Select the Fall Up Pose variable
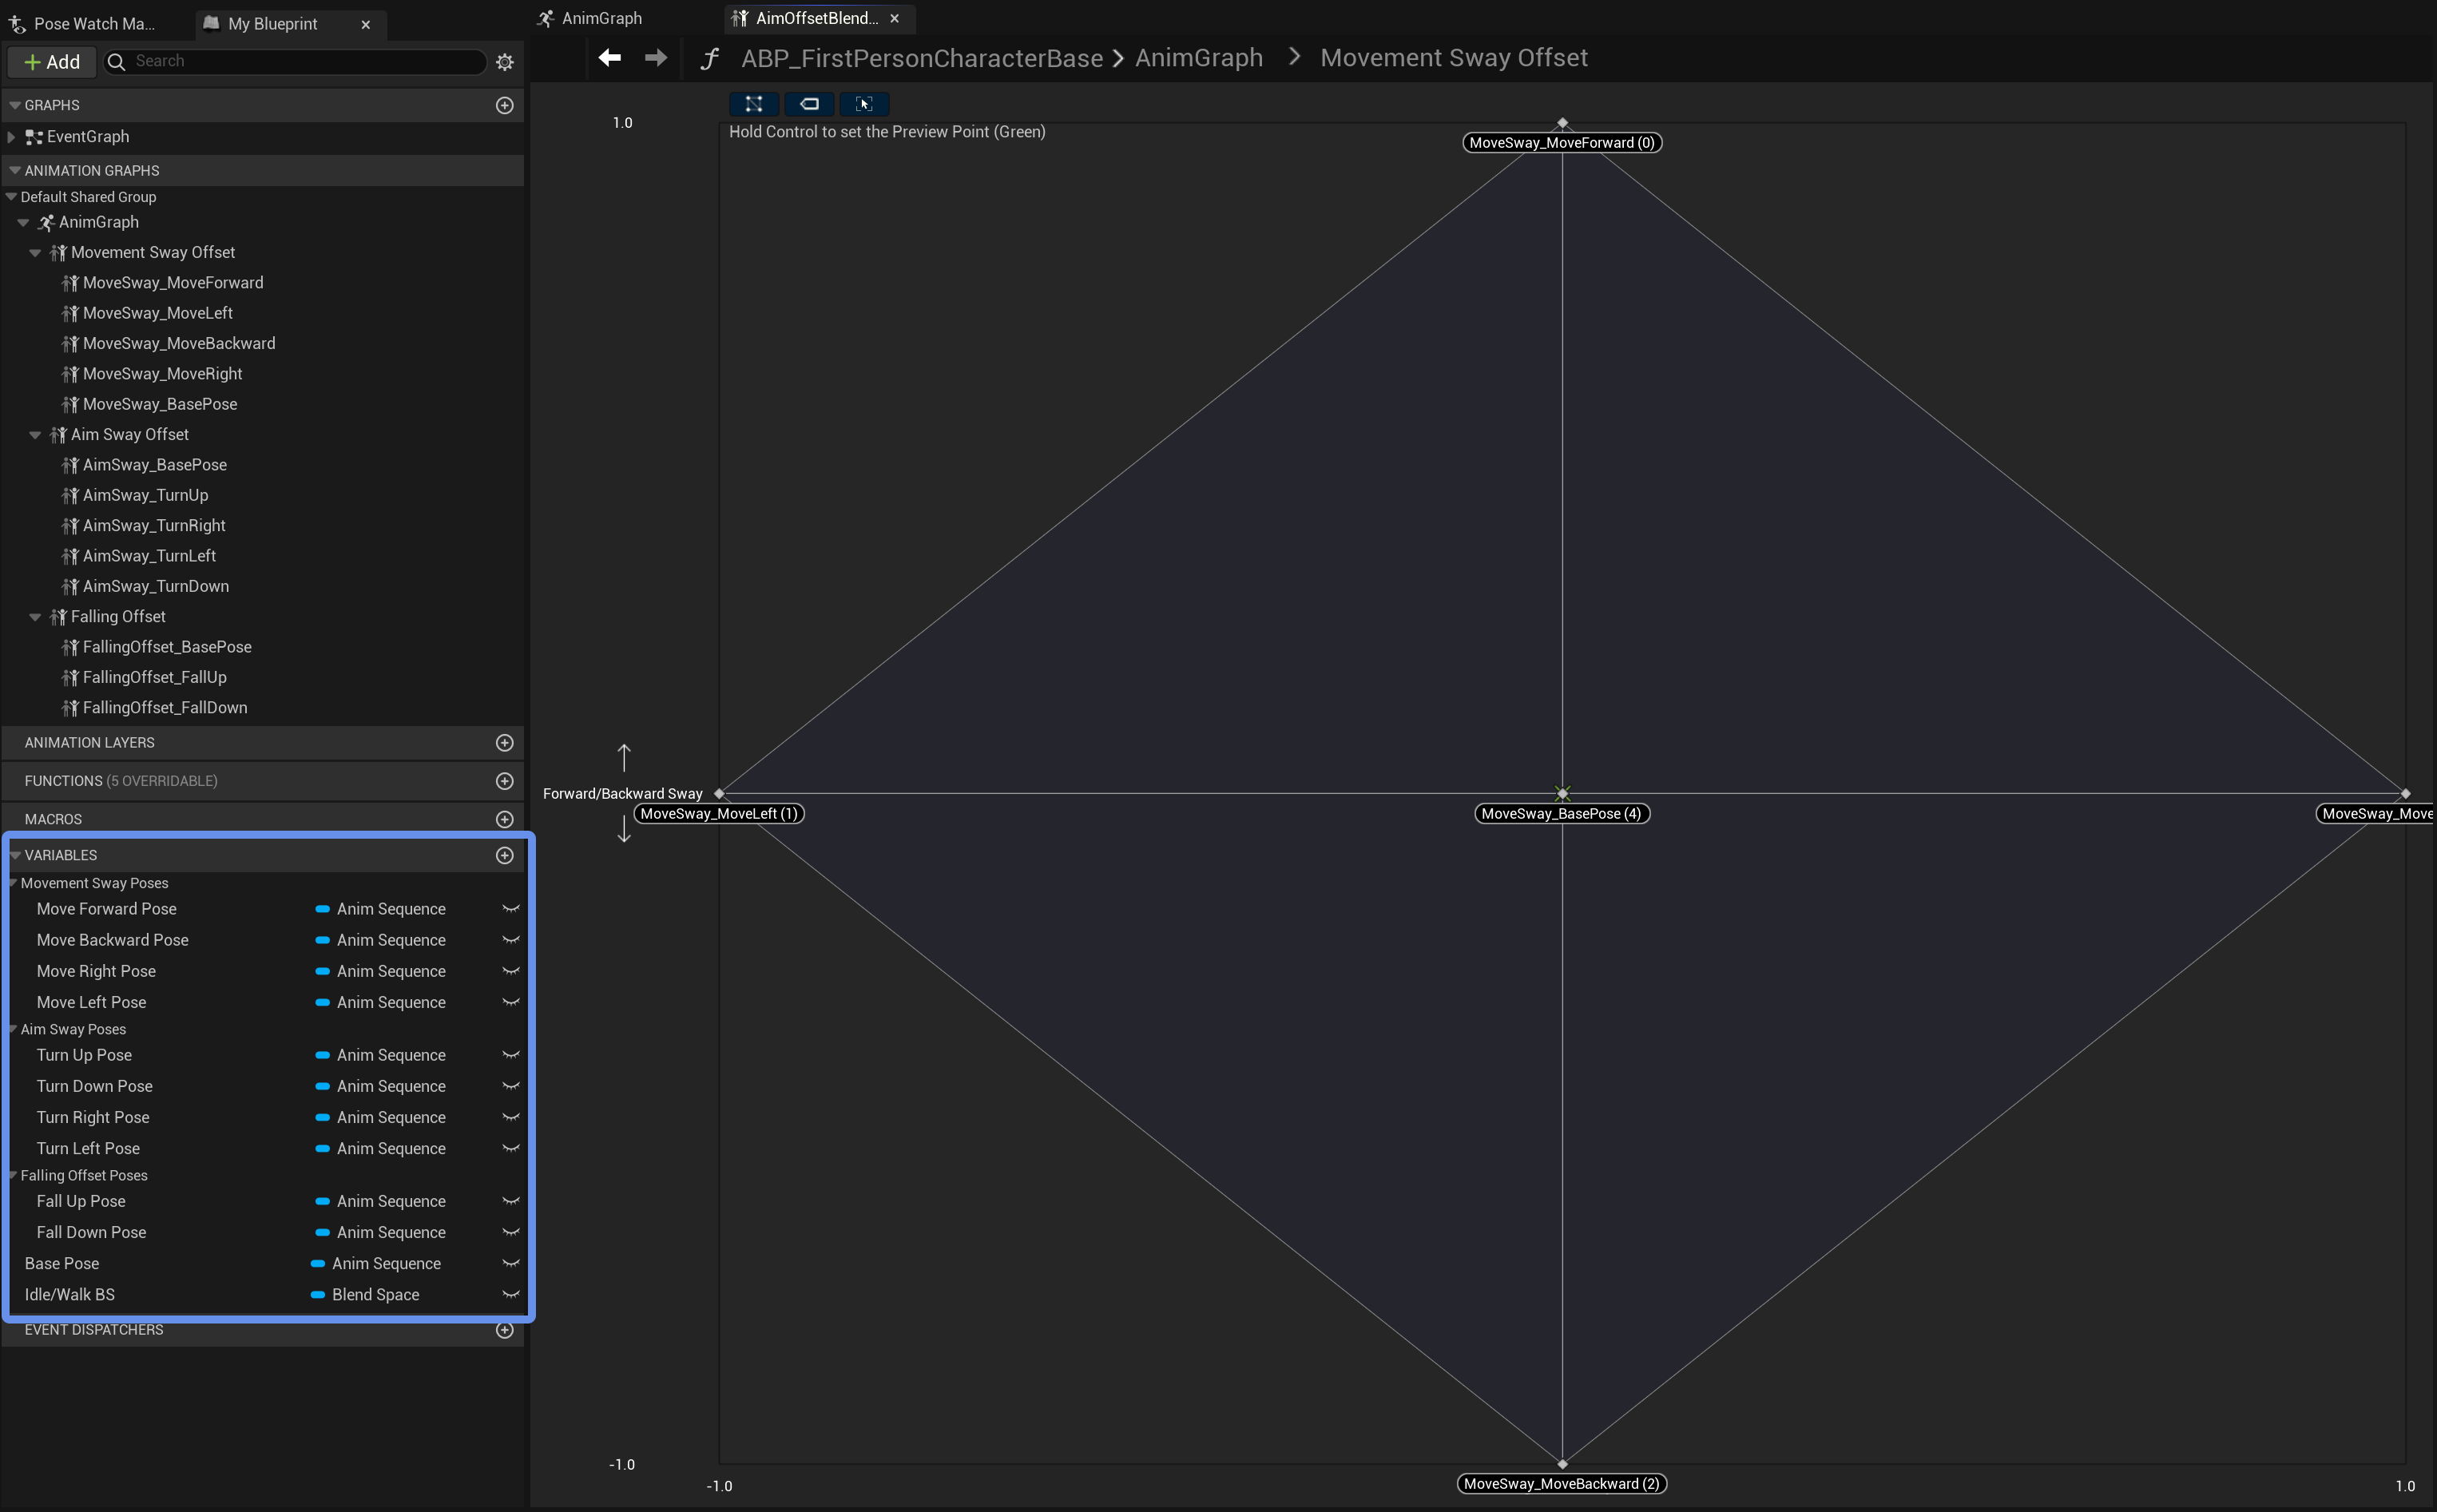 click(x=81, y=1201)
